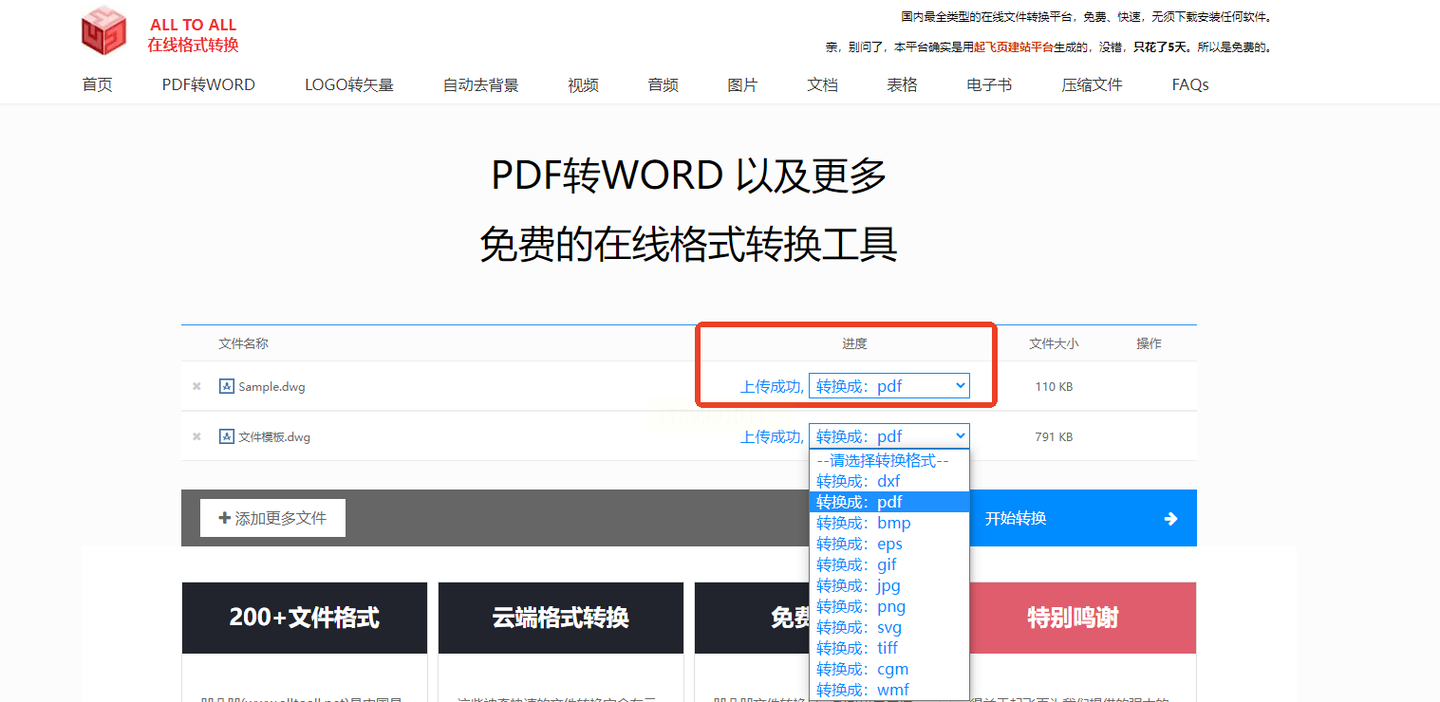1440x702 pixels.
Task: Go to 首页 in the navigation bar
Action: (97, 85)
